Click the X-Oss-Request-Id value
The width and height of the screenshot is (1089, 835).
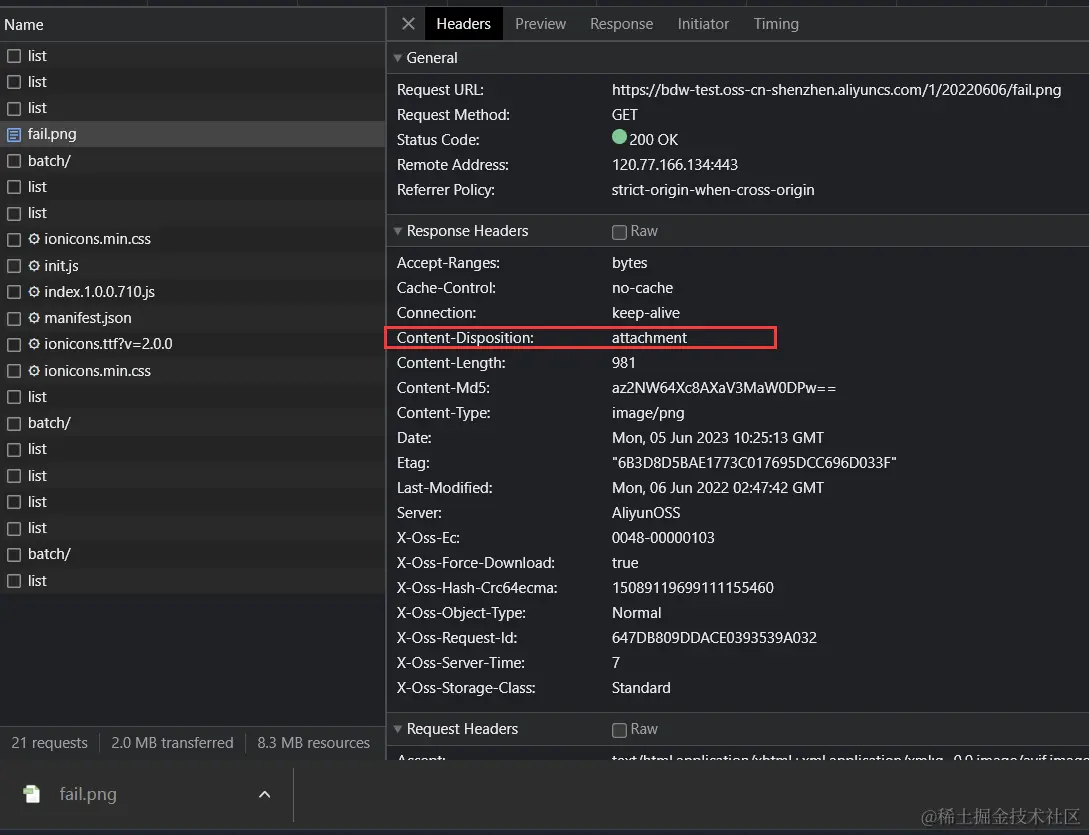[714, 638]
